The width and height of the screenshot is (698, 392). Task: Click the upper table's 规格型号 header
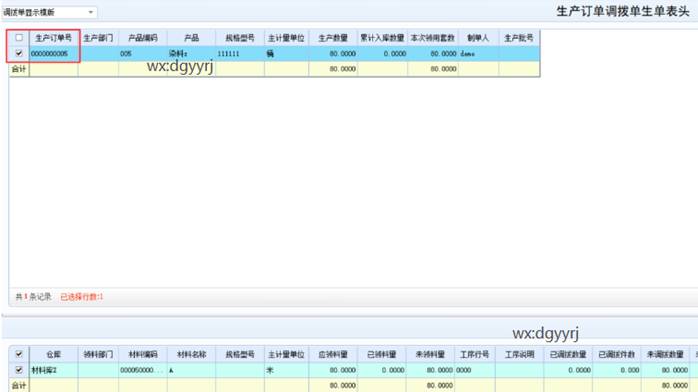pyautogui.click(x=240, y=38)
